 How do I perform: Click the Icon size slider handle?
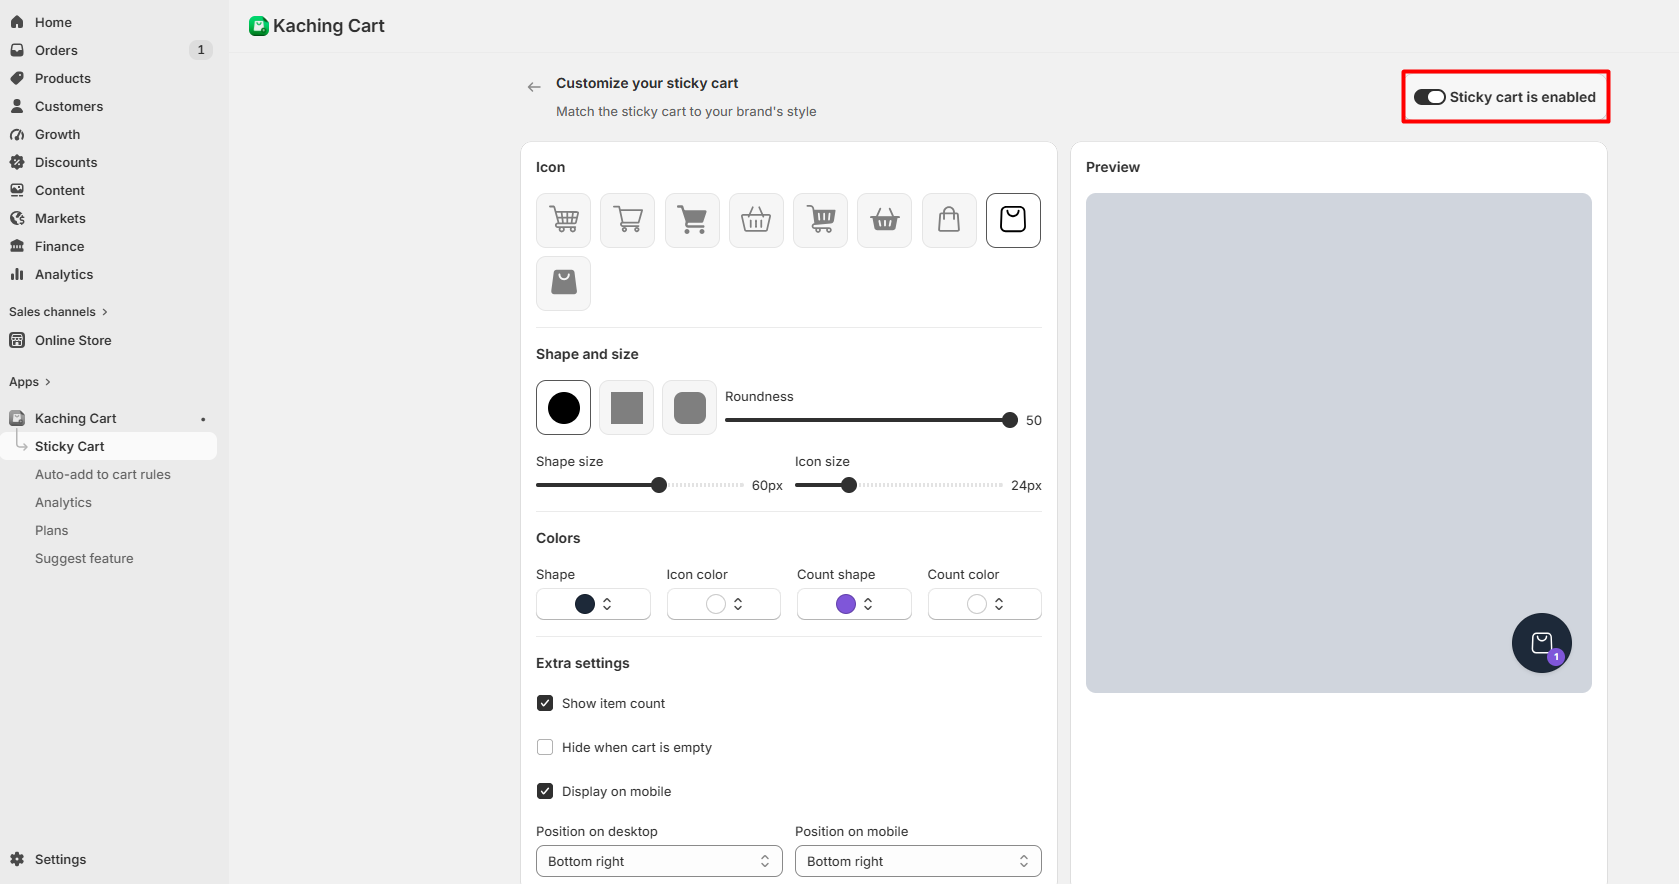tap(849, 485)
